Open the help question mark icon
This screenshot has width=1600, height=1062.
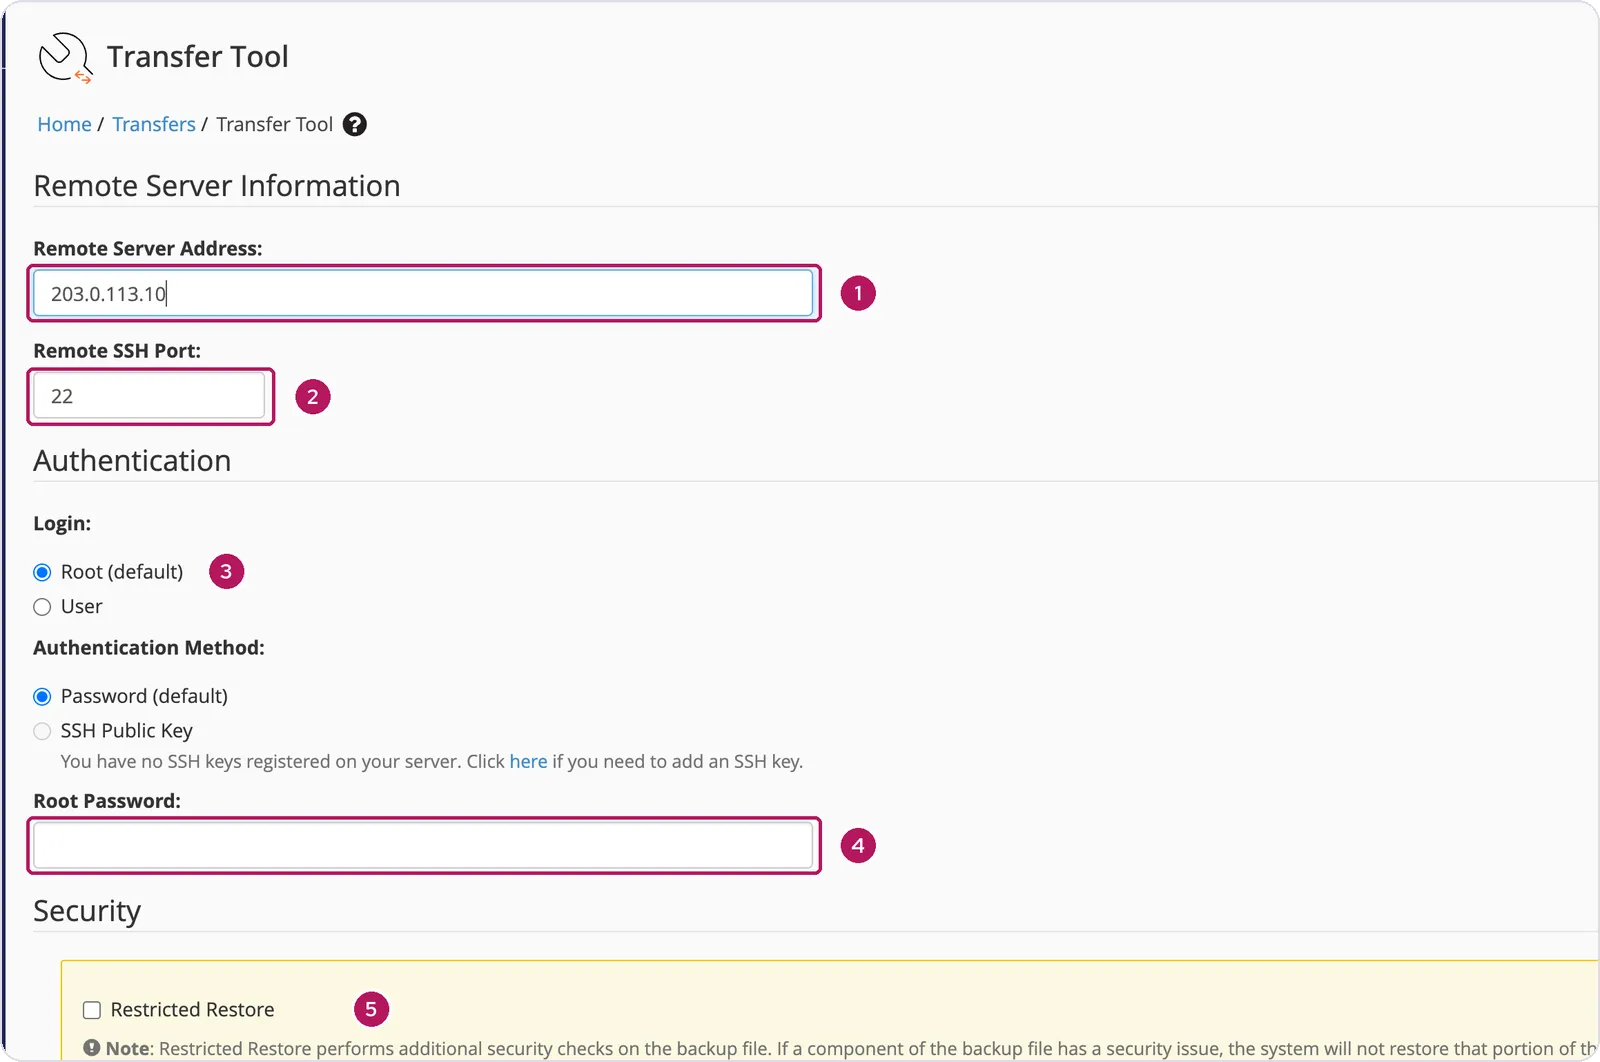(355, 124)
